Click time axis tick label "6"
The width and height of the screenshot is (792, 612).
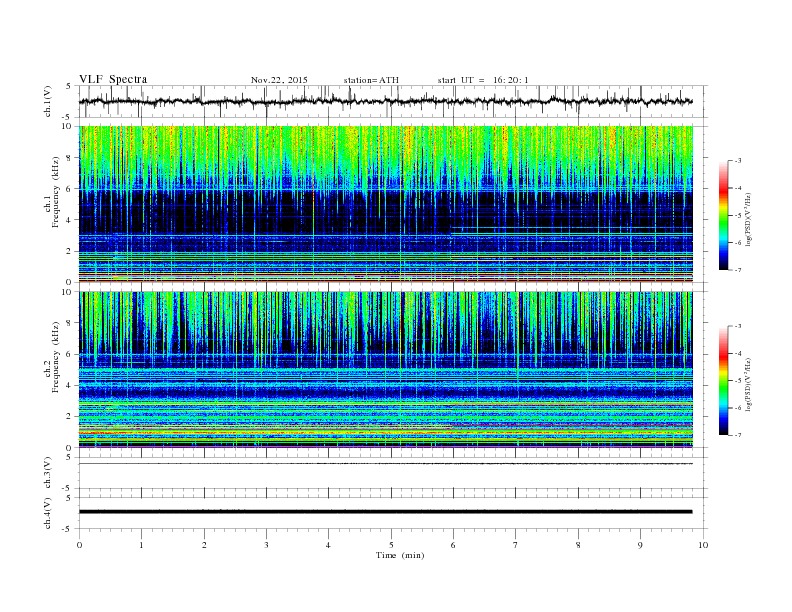coord(453,545)
